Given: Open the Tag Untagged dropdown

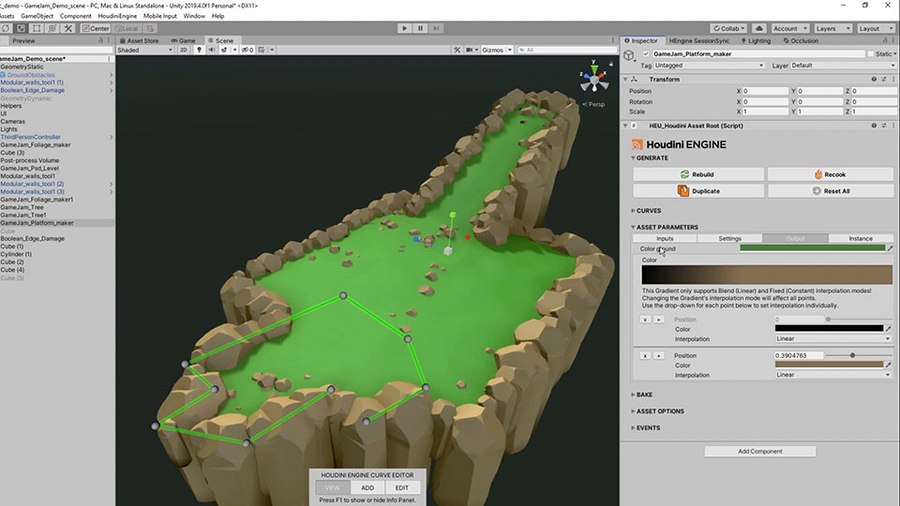Looking at the screenshot, I should point(709,65).
